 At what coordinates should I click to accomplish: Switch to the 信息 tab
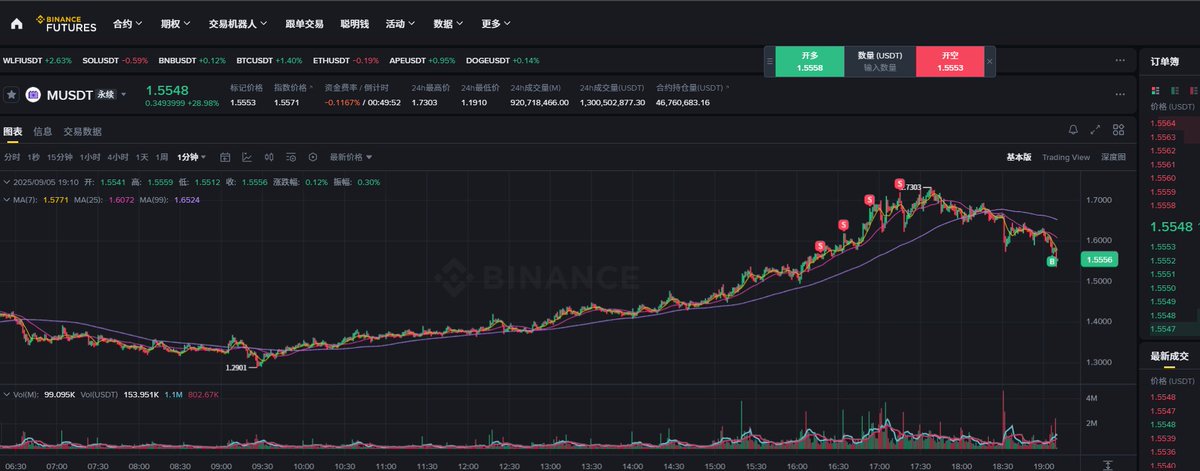tap(43, 131)
